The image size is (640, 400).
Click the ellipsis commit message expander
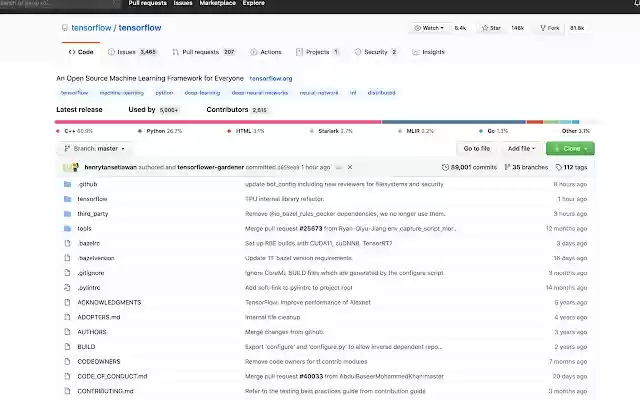[338, 167]
